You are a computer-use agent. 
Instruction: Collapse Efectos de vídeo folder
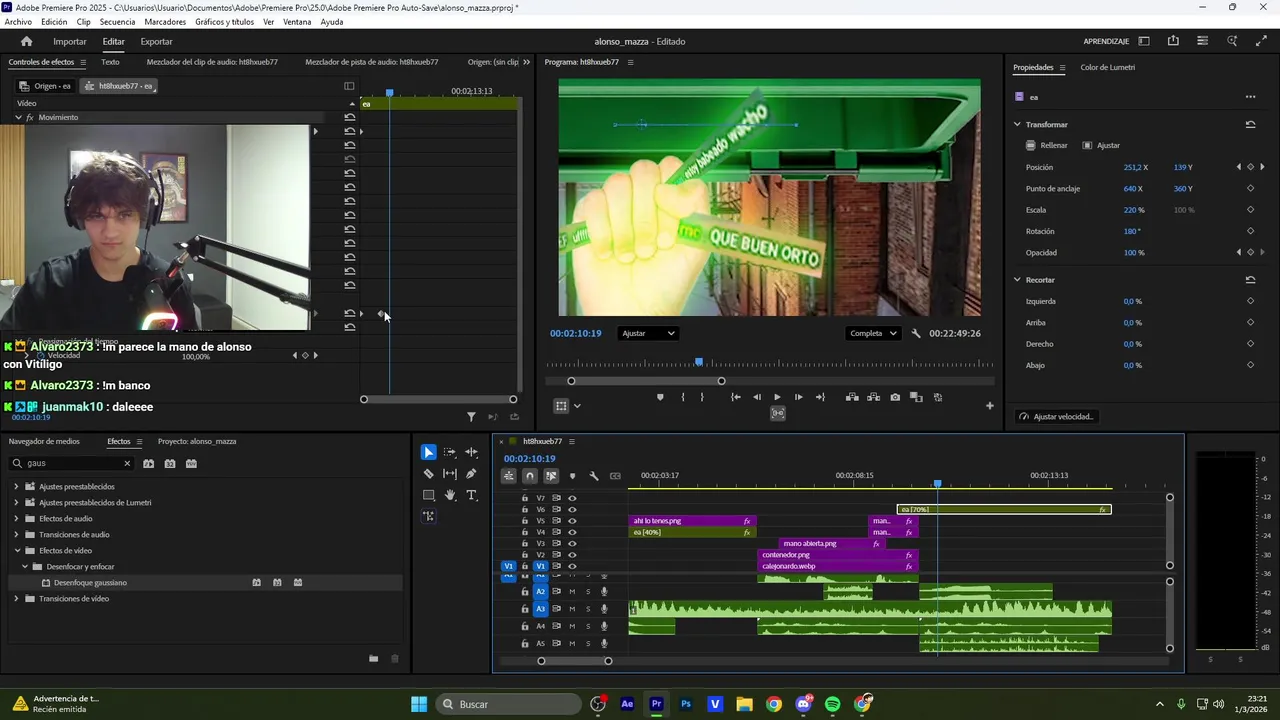click(x=16, y=551)
